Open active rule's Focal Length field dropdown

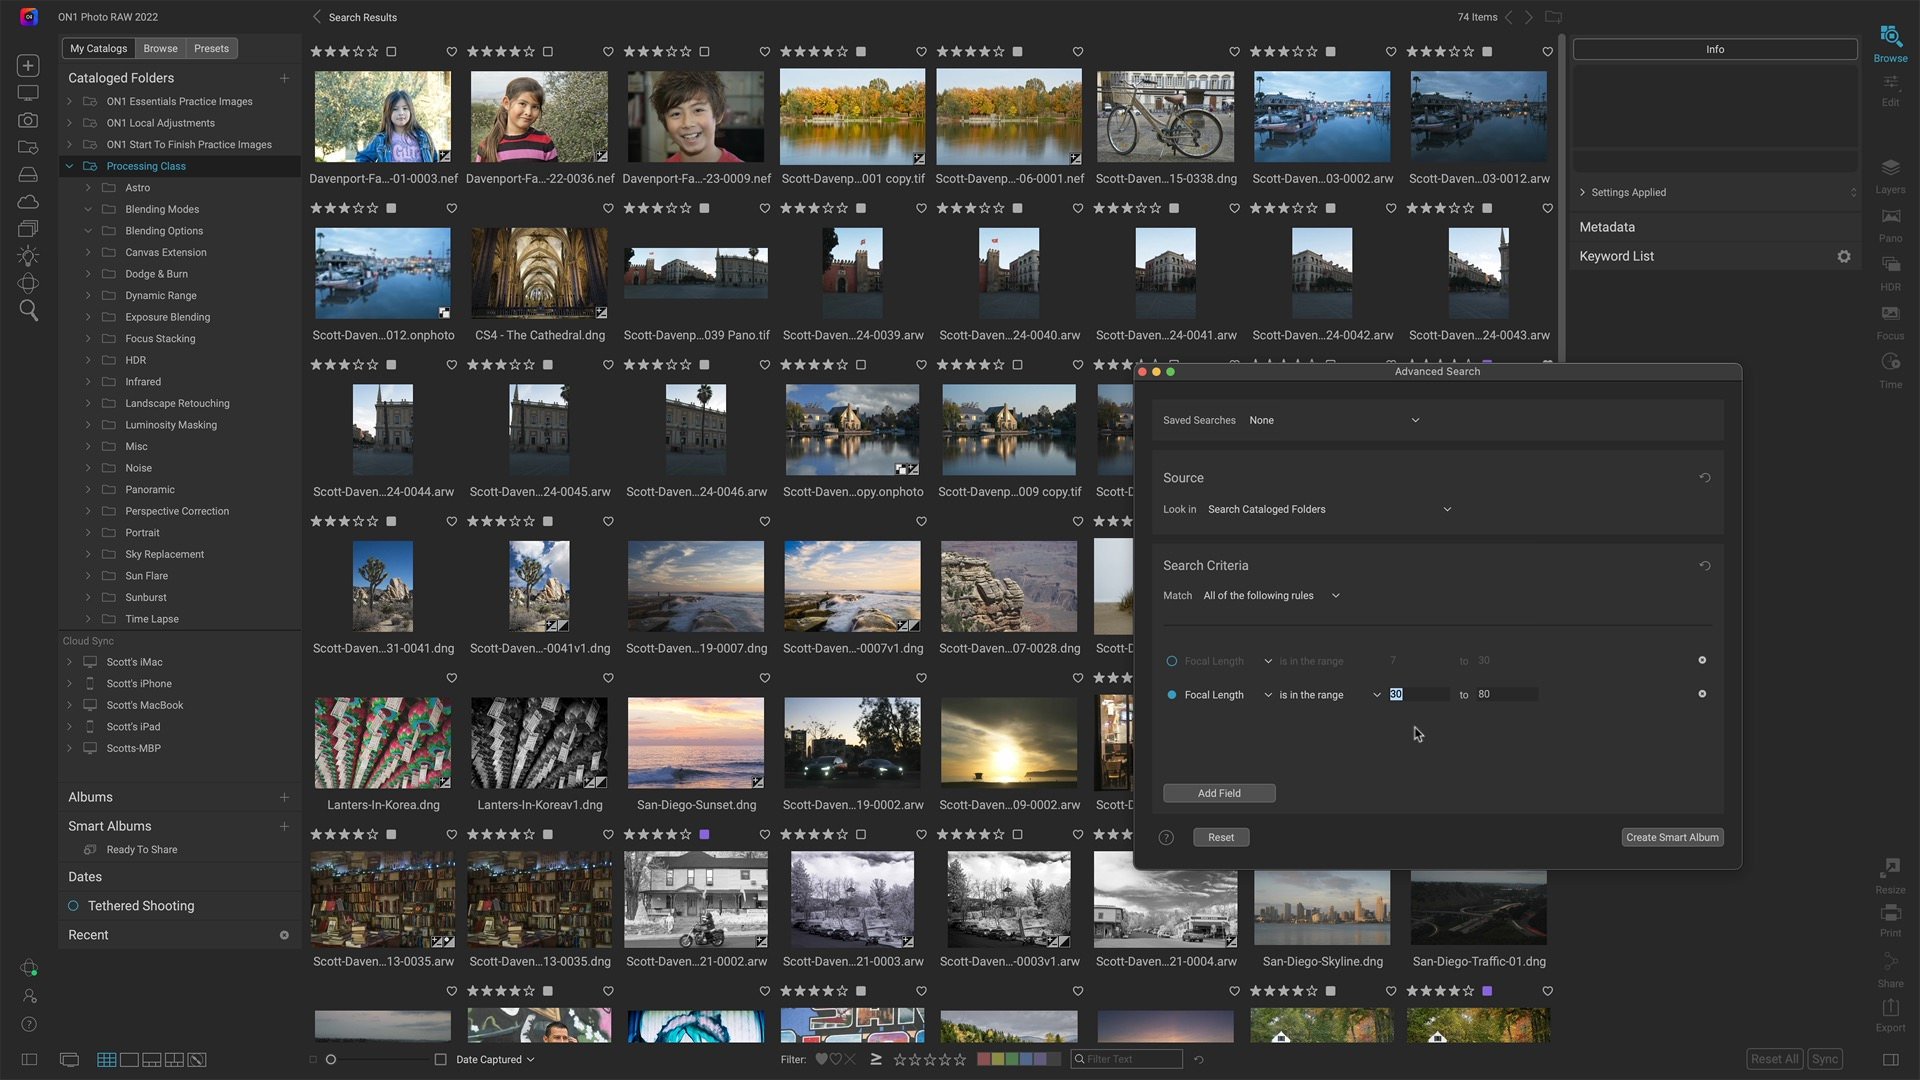[1228, 694]
